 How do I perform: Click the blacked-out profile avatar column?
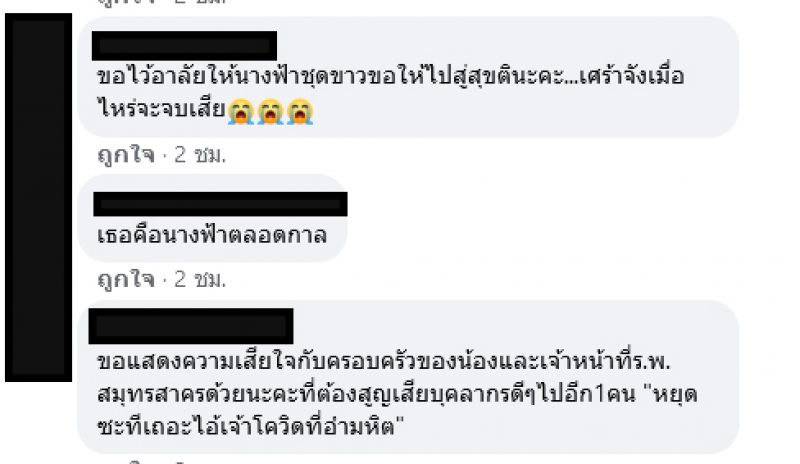(38, 198)
